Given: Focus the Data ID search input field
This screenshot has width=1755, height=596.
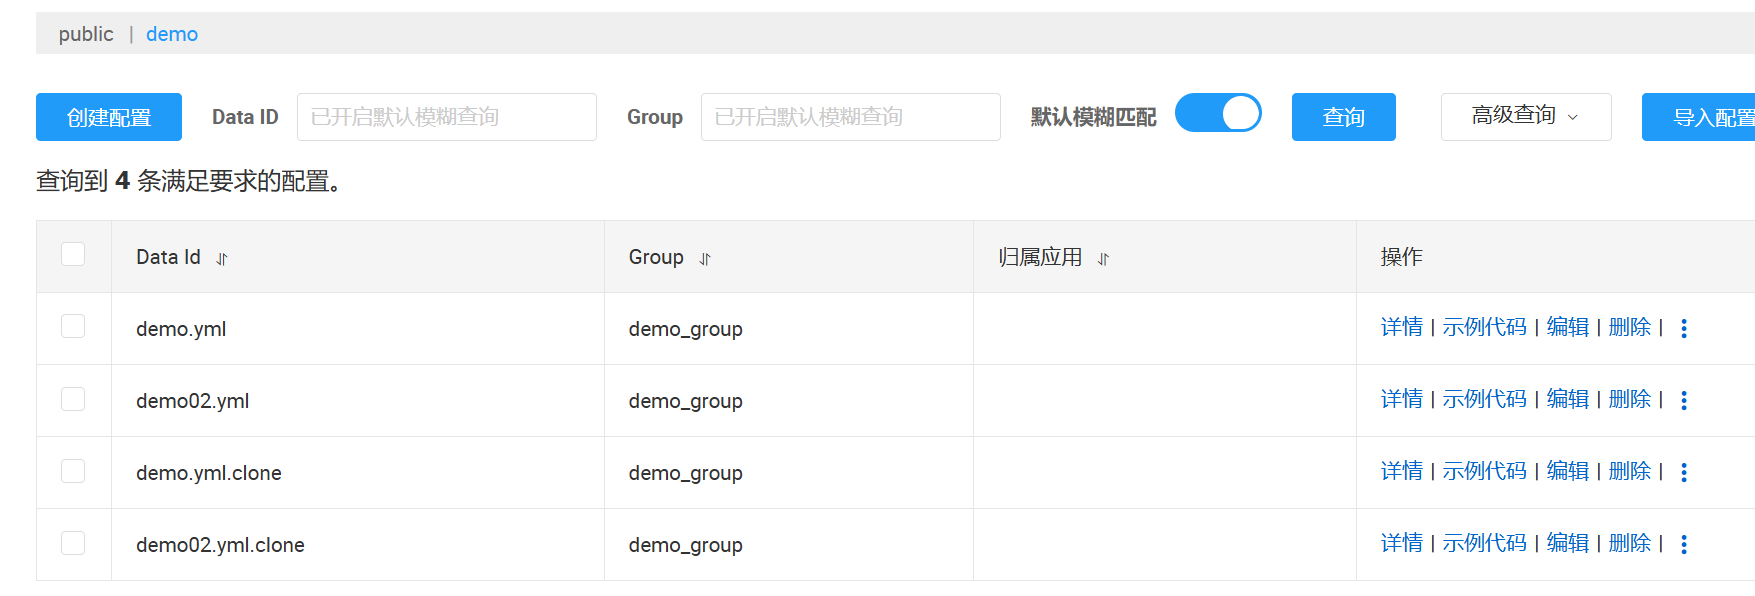Looking at the screenshot, I should tap(446, 117).
